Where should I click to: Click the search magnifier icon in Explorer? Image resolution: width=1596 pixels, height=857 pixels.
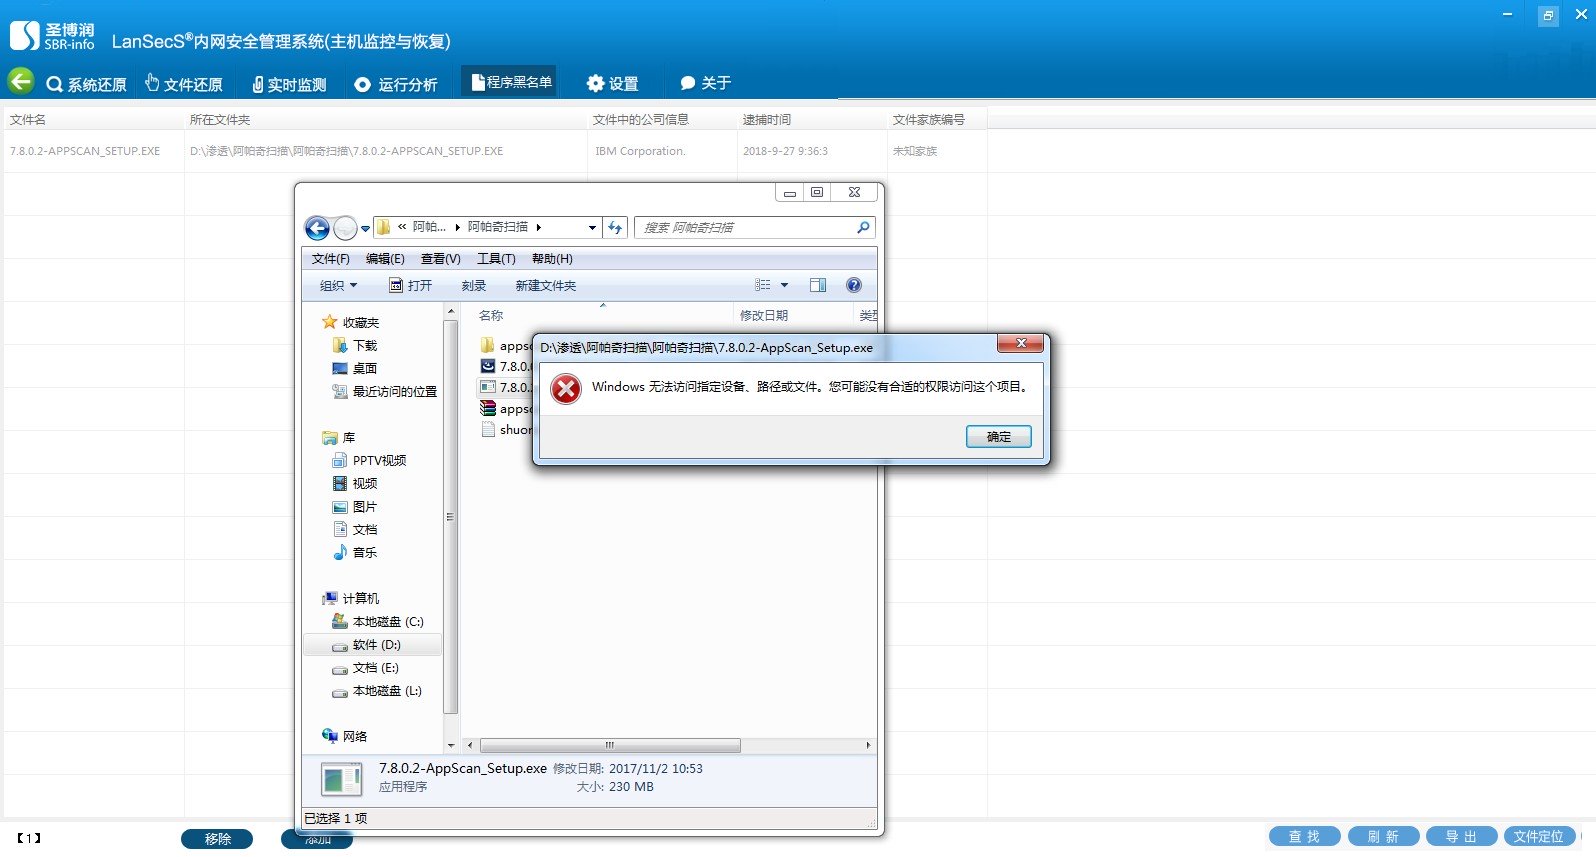tap(863, 227)
